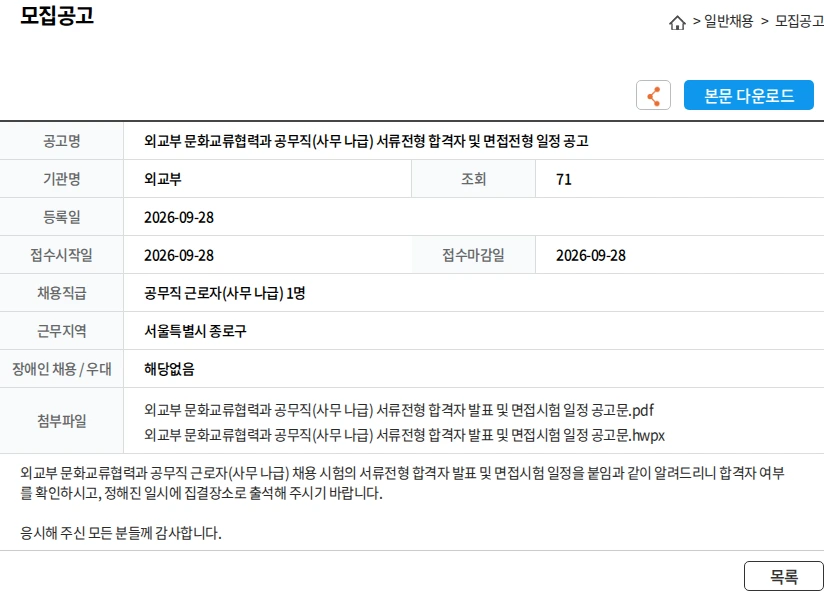Viewport: 824px width, 591px height.
Task: Select the 모집공고 page heading
Action: 57,15
